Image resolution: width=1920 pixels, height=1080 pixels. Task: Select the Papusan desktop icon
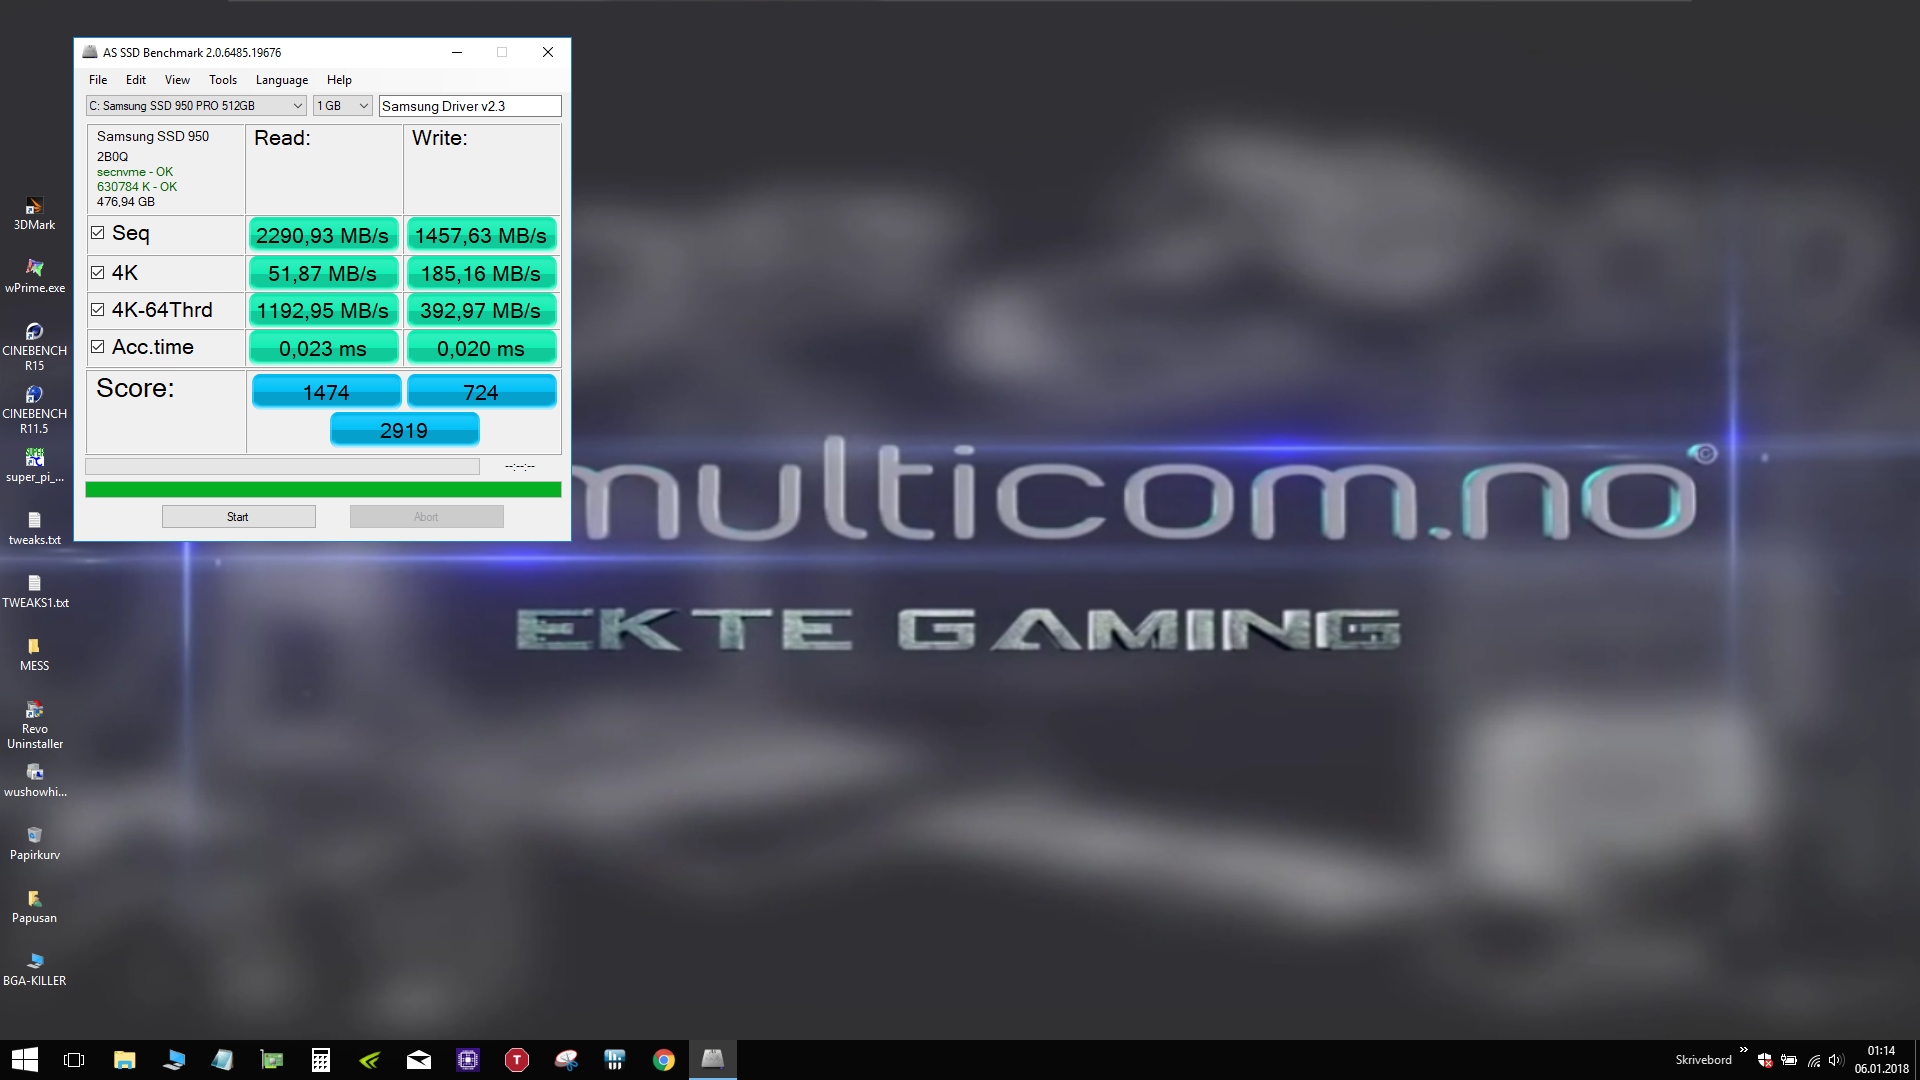(34, 907)
